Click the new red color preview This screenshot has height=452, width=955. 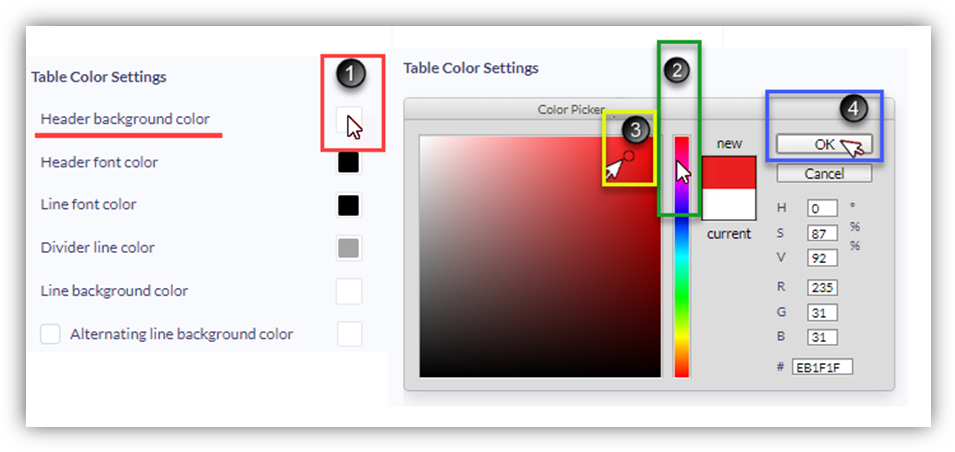pos(729,172)
